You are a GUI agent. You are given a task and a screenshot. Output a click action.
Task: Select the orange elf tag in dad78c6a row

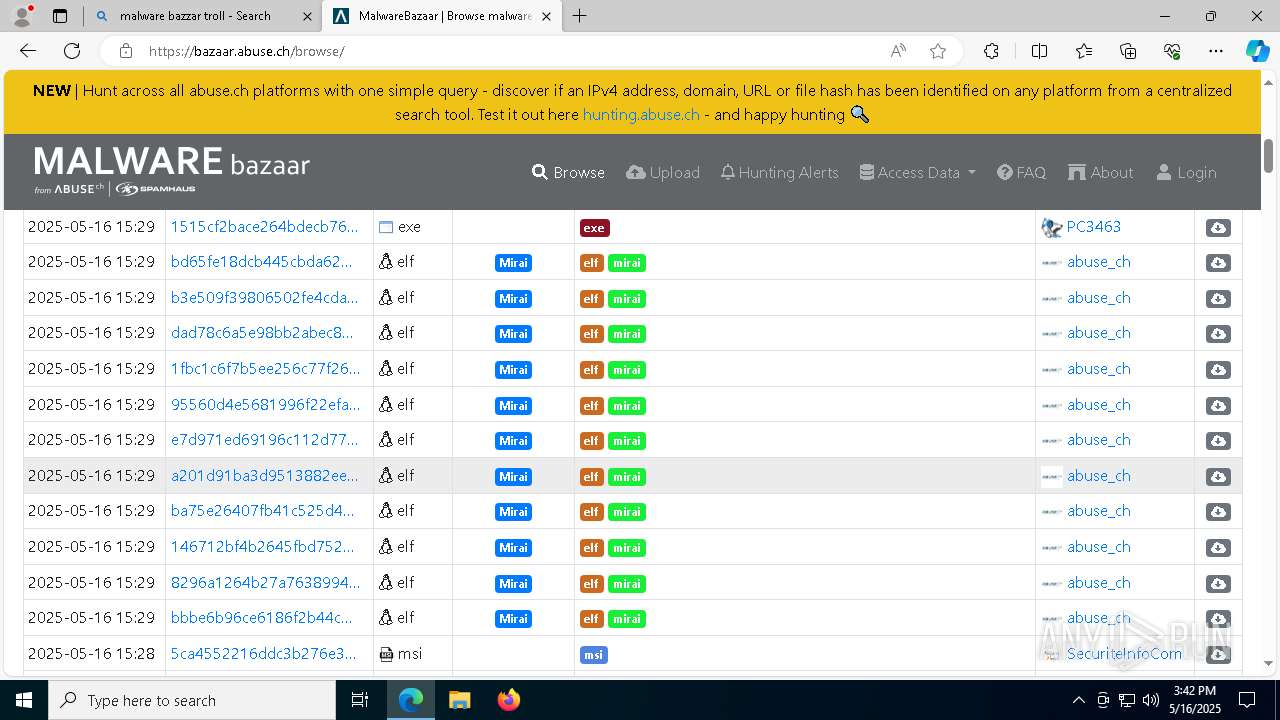click(591, 334)
